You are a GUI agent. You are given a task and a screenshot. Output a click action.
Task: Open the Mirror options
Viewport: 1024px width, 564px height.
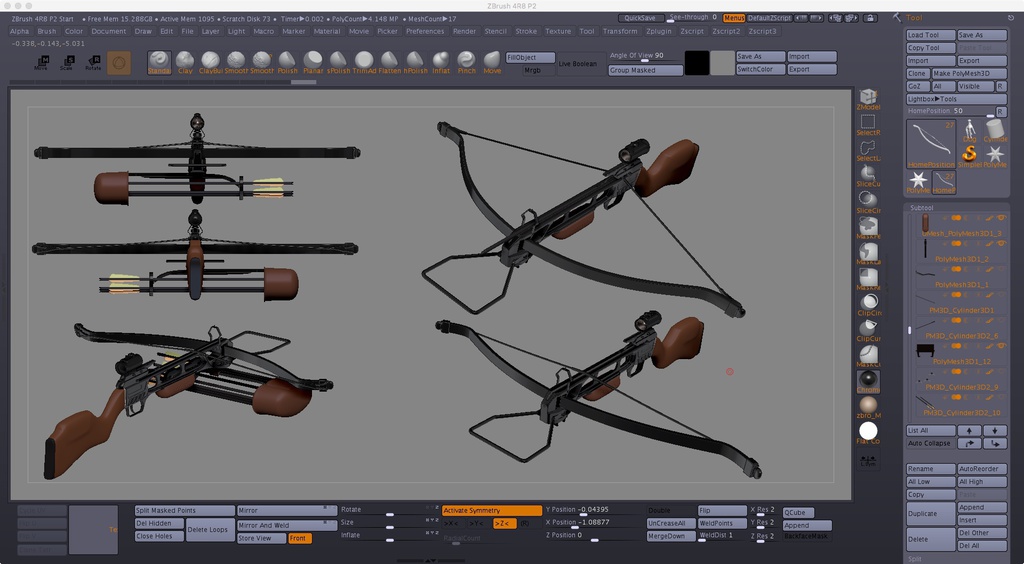(286, 510)
